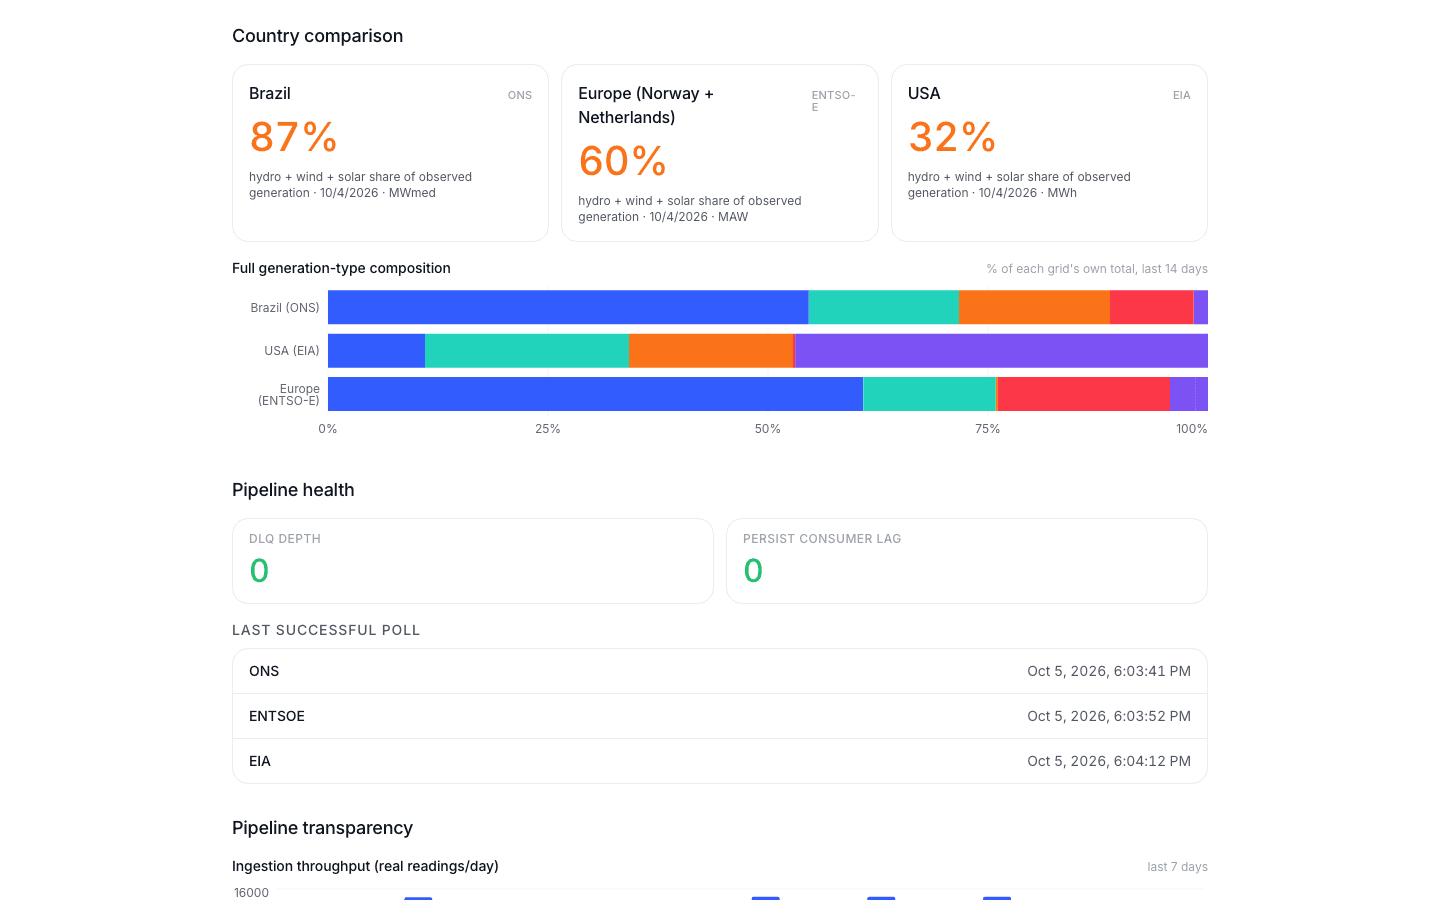Select the orange segment of the Brazil (ONS) bar

(1034, 307)
